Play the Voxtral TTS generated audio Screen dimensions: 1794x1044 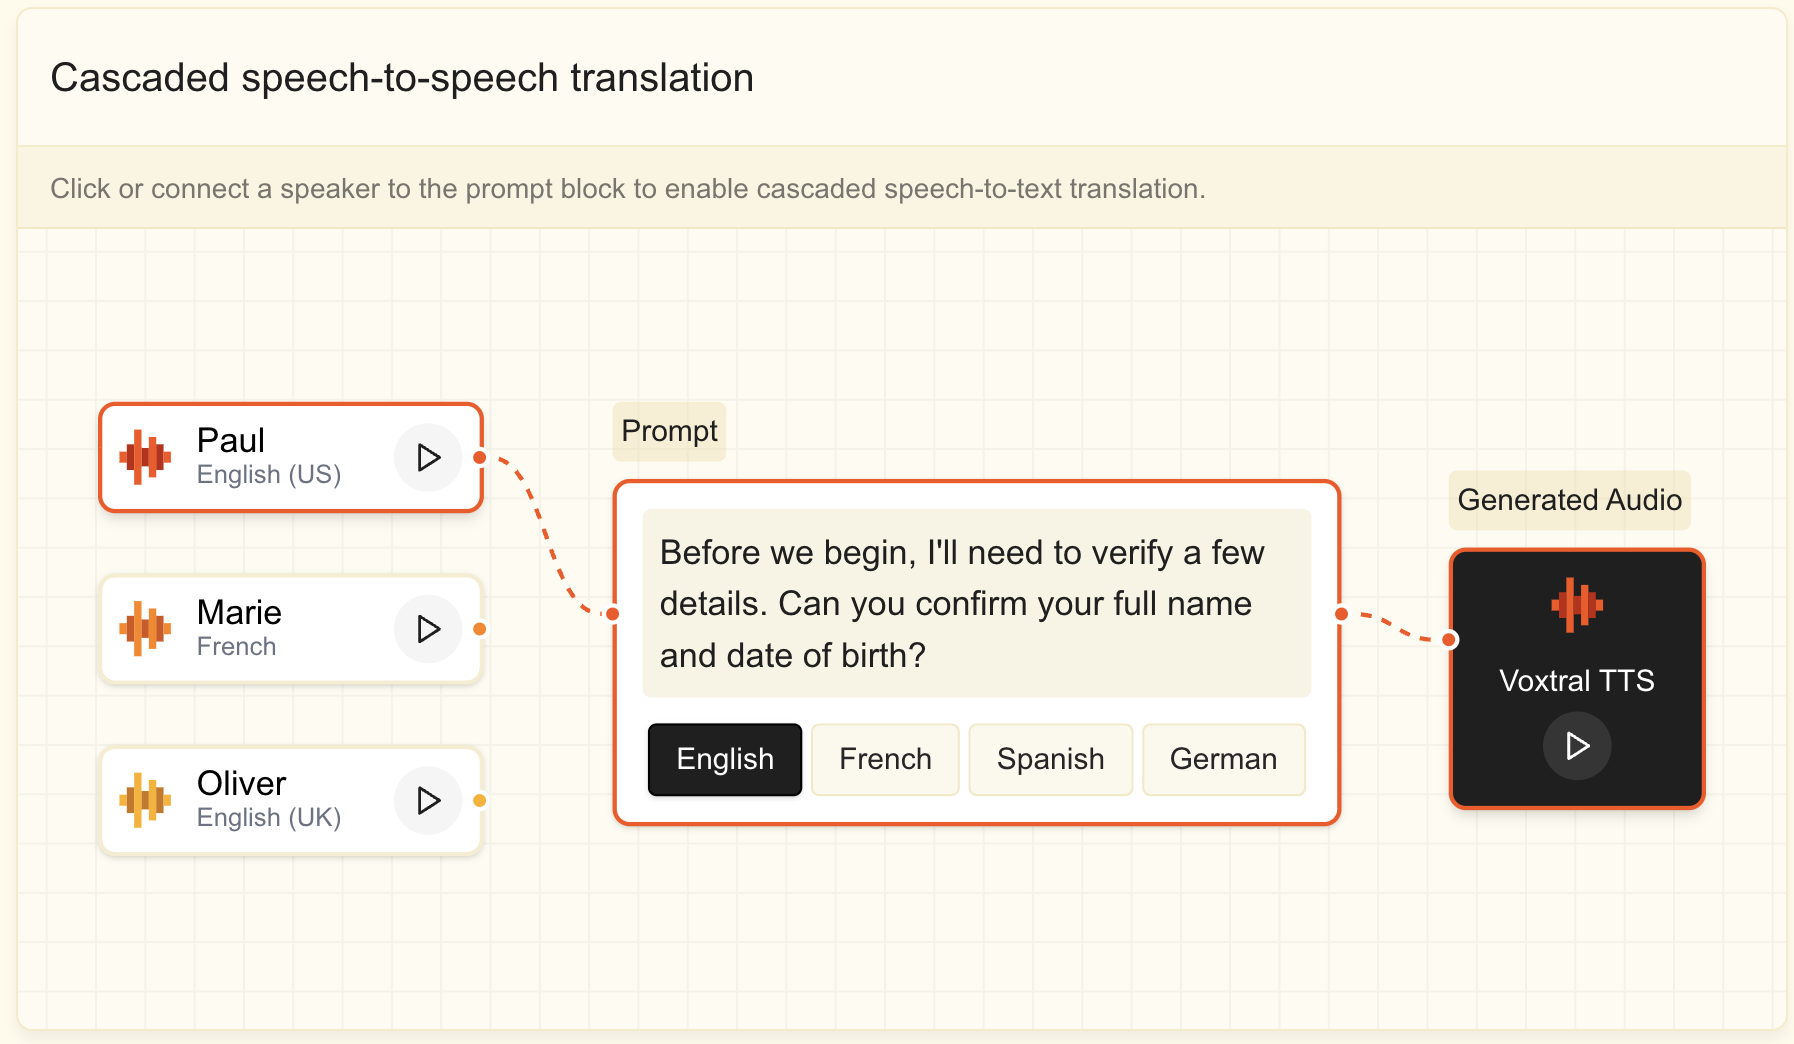pyautogui.click(x=1577, y=746)
